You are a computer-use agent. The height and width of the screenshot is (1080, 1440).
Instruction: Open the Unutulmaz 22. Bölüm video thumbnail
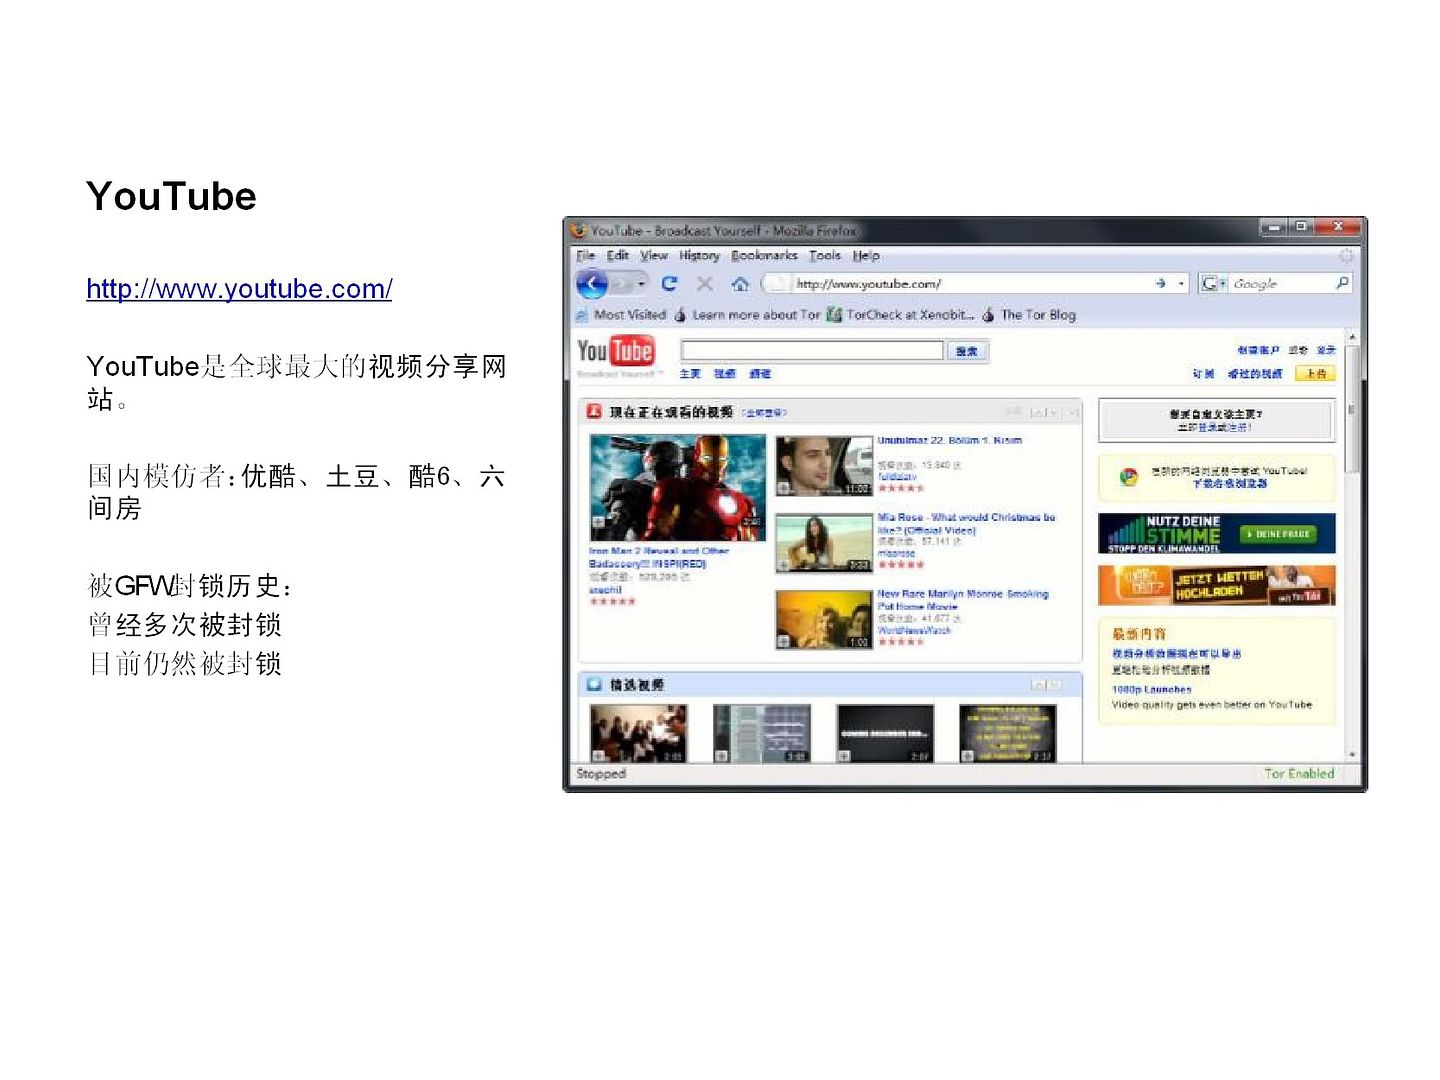pos(823,465)
